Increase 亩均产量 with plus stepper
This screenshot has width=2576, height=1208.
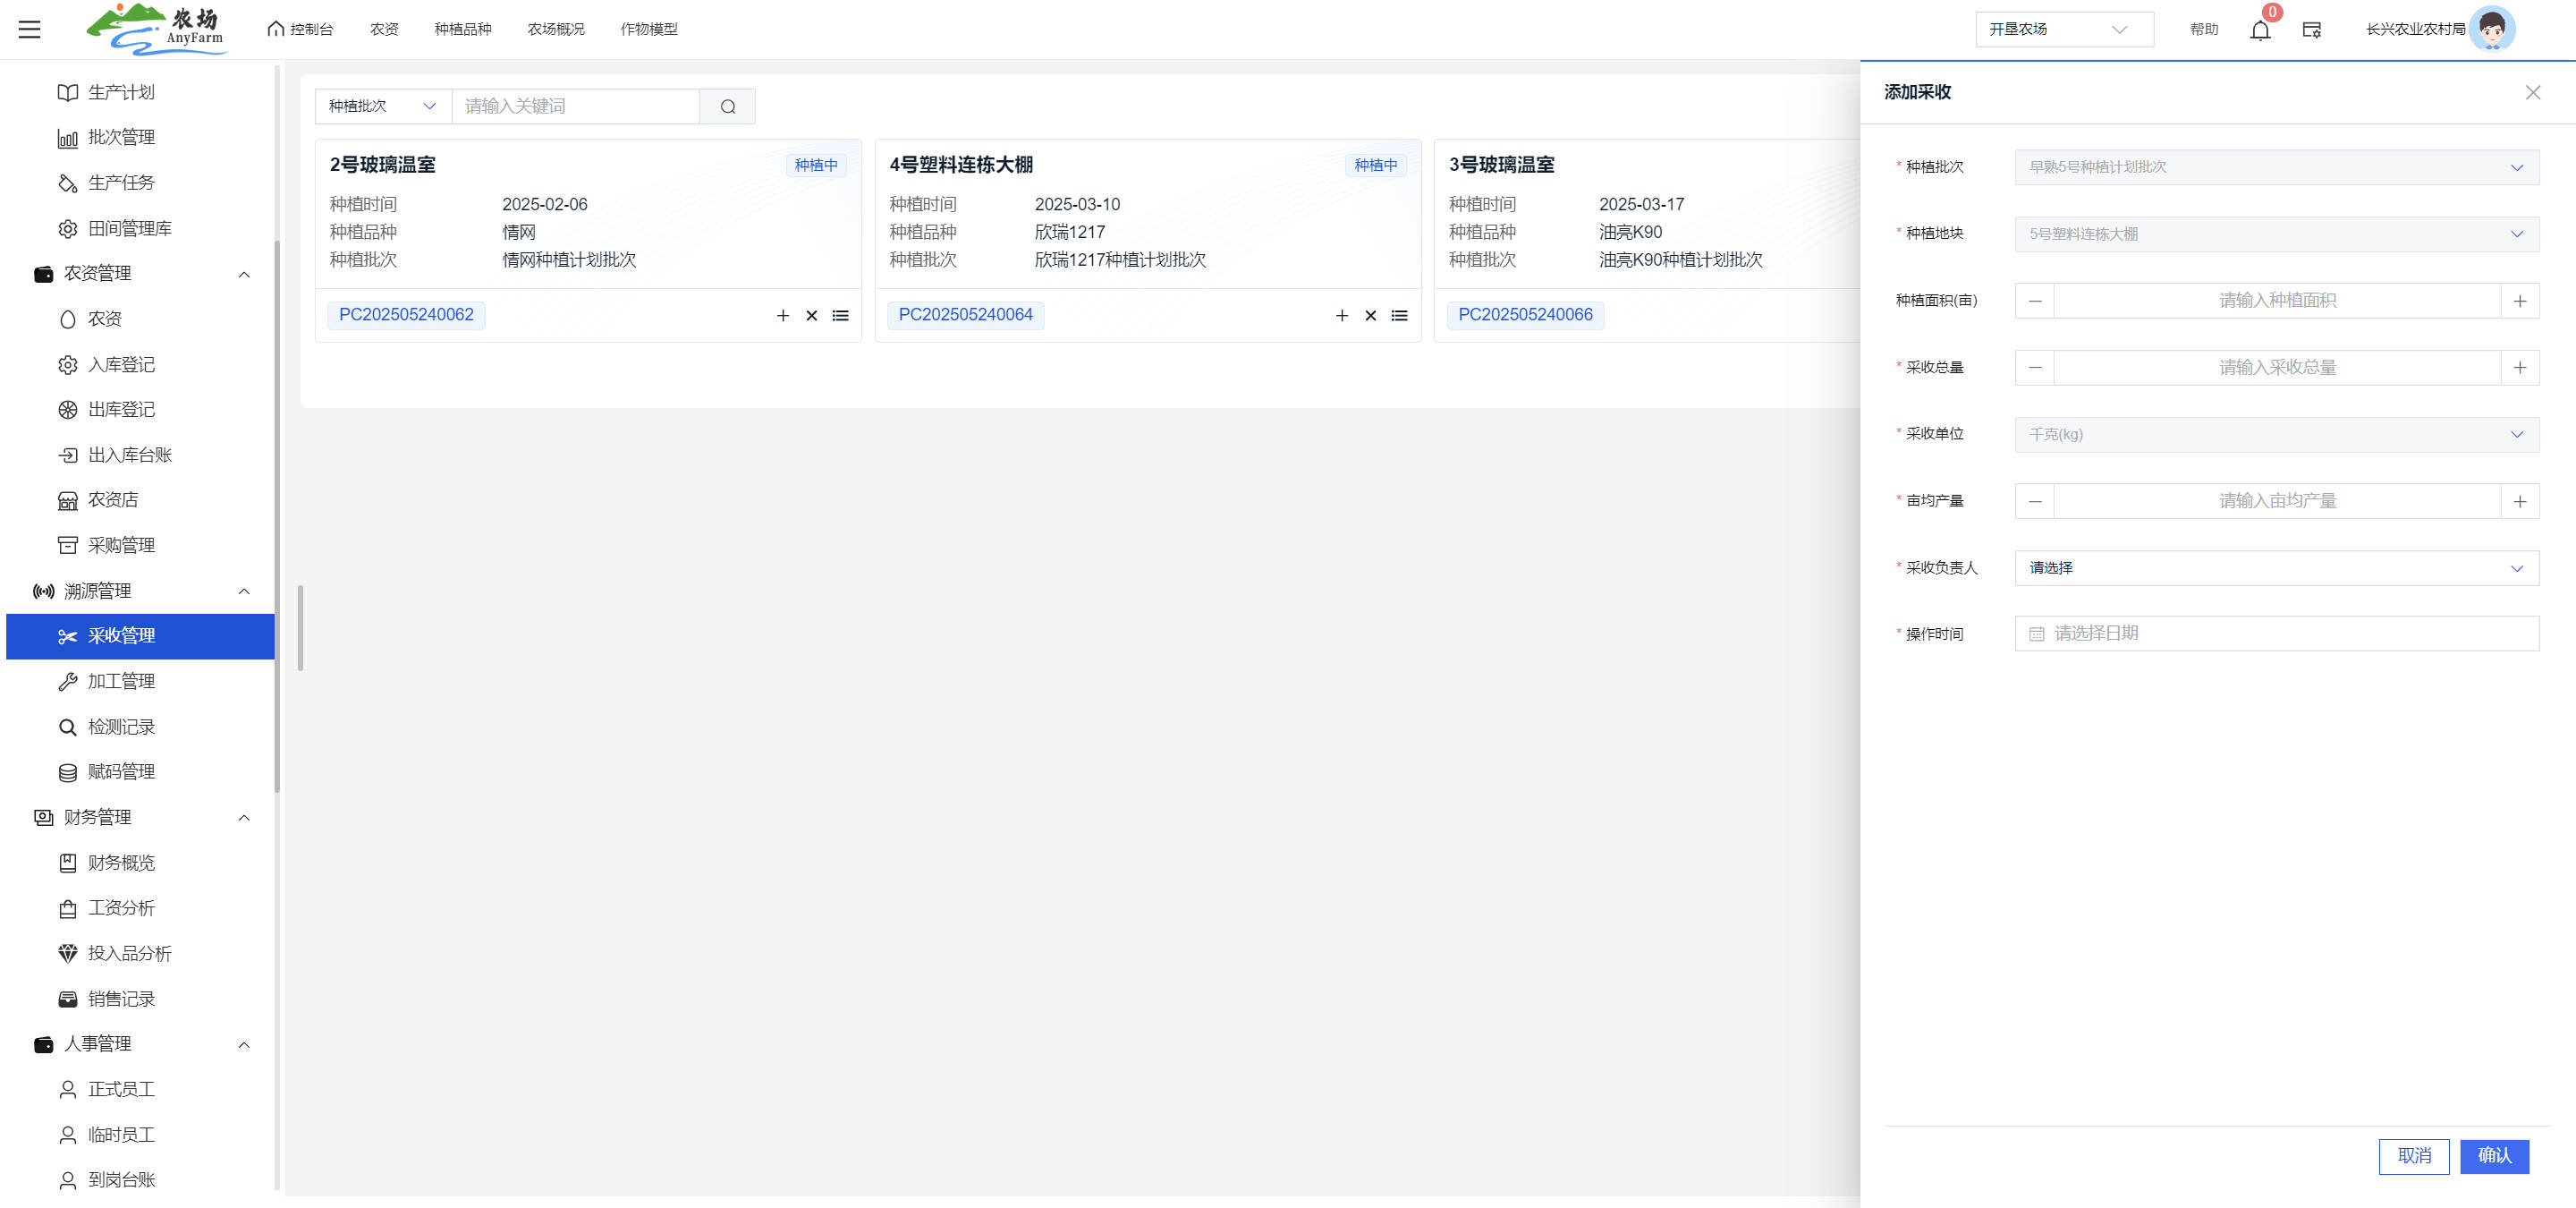click(x=2519, y=501)
